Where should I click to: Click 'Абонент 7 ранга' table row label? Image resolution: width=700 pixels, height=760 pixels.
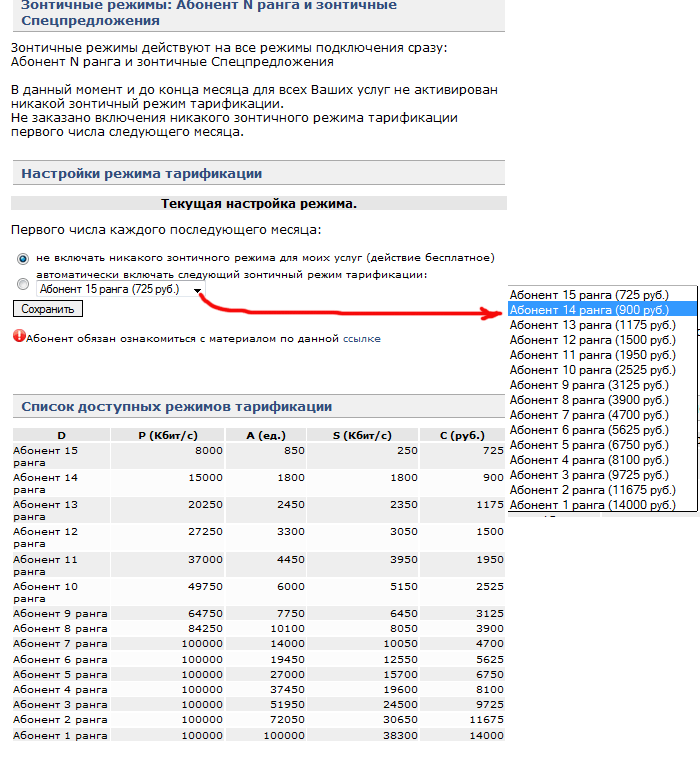pos(62,644)
